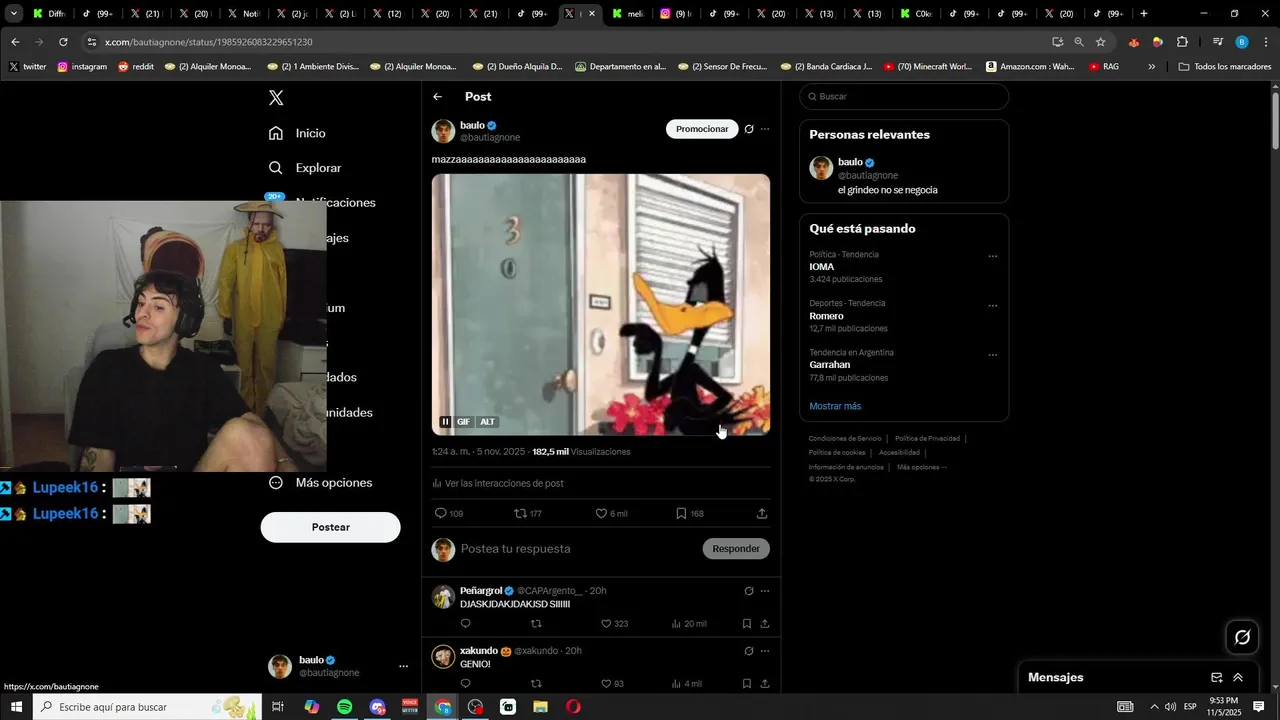Open the instagram bookmark
Viewport: 1280px width, 720px height.
82,67
